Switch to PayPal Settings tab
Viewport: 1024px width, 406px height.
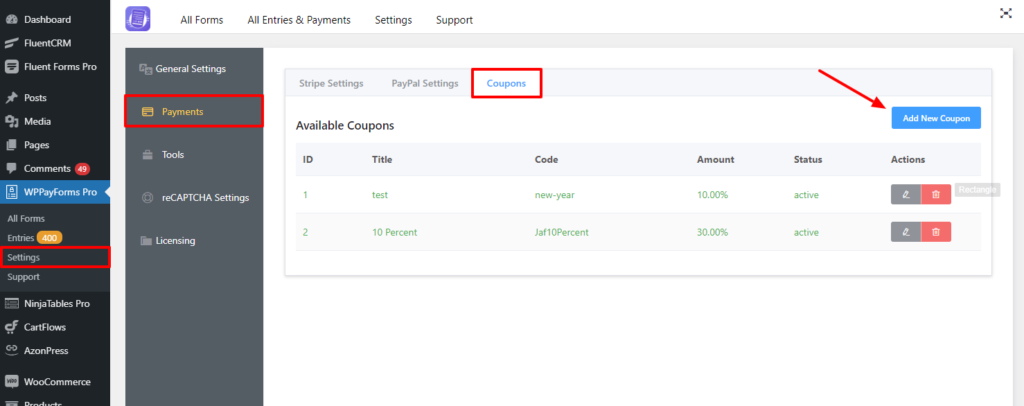[424, 83]
